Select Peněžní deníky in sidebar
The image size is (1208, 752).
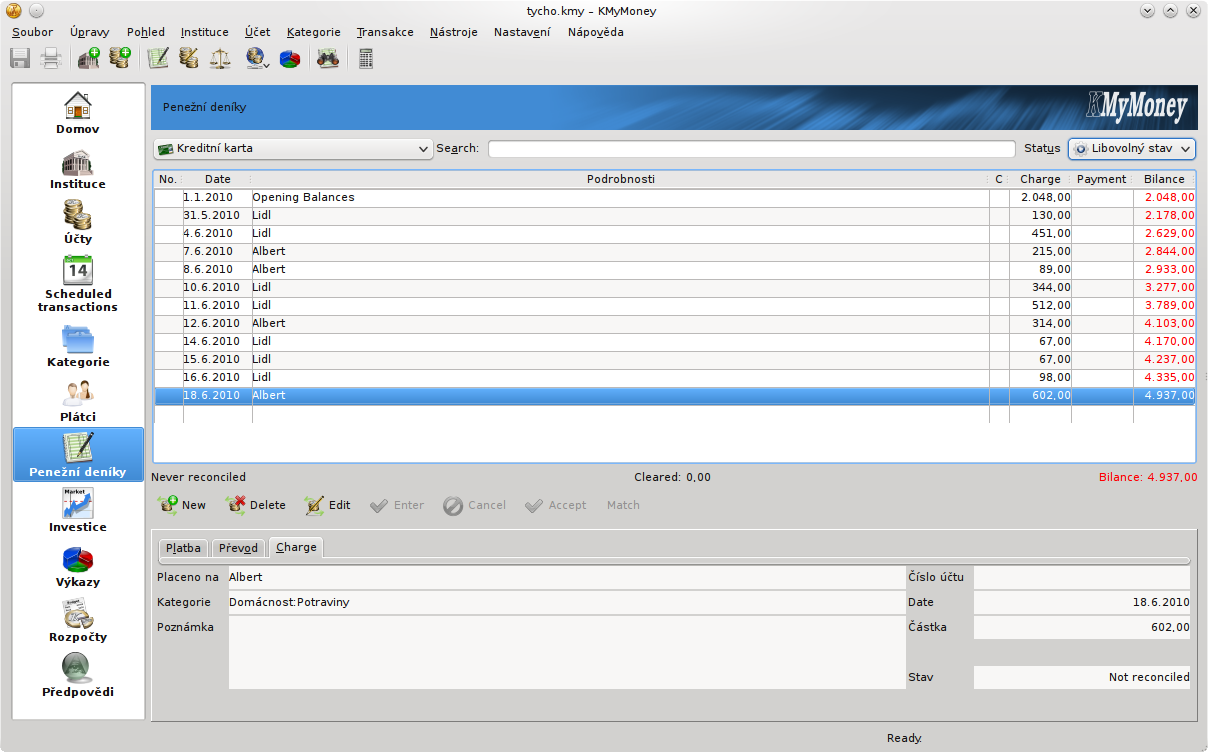(x=78, y=454)
